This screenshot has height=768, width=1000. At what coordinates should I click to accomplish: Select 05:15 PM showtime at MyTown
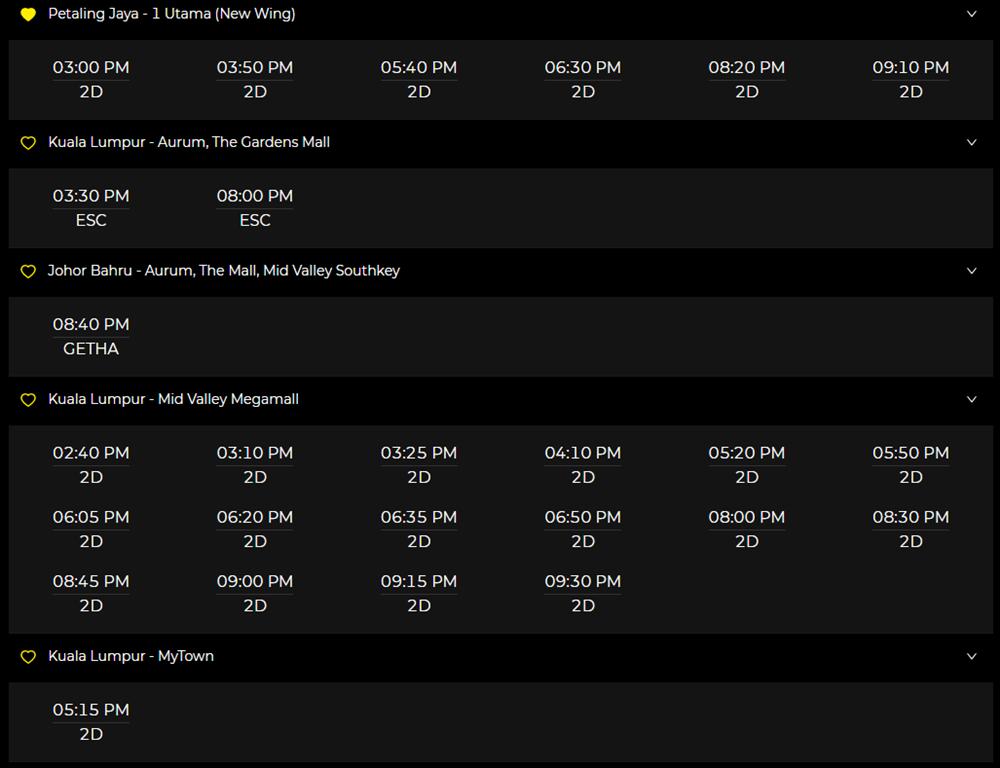[91, 721]
